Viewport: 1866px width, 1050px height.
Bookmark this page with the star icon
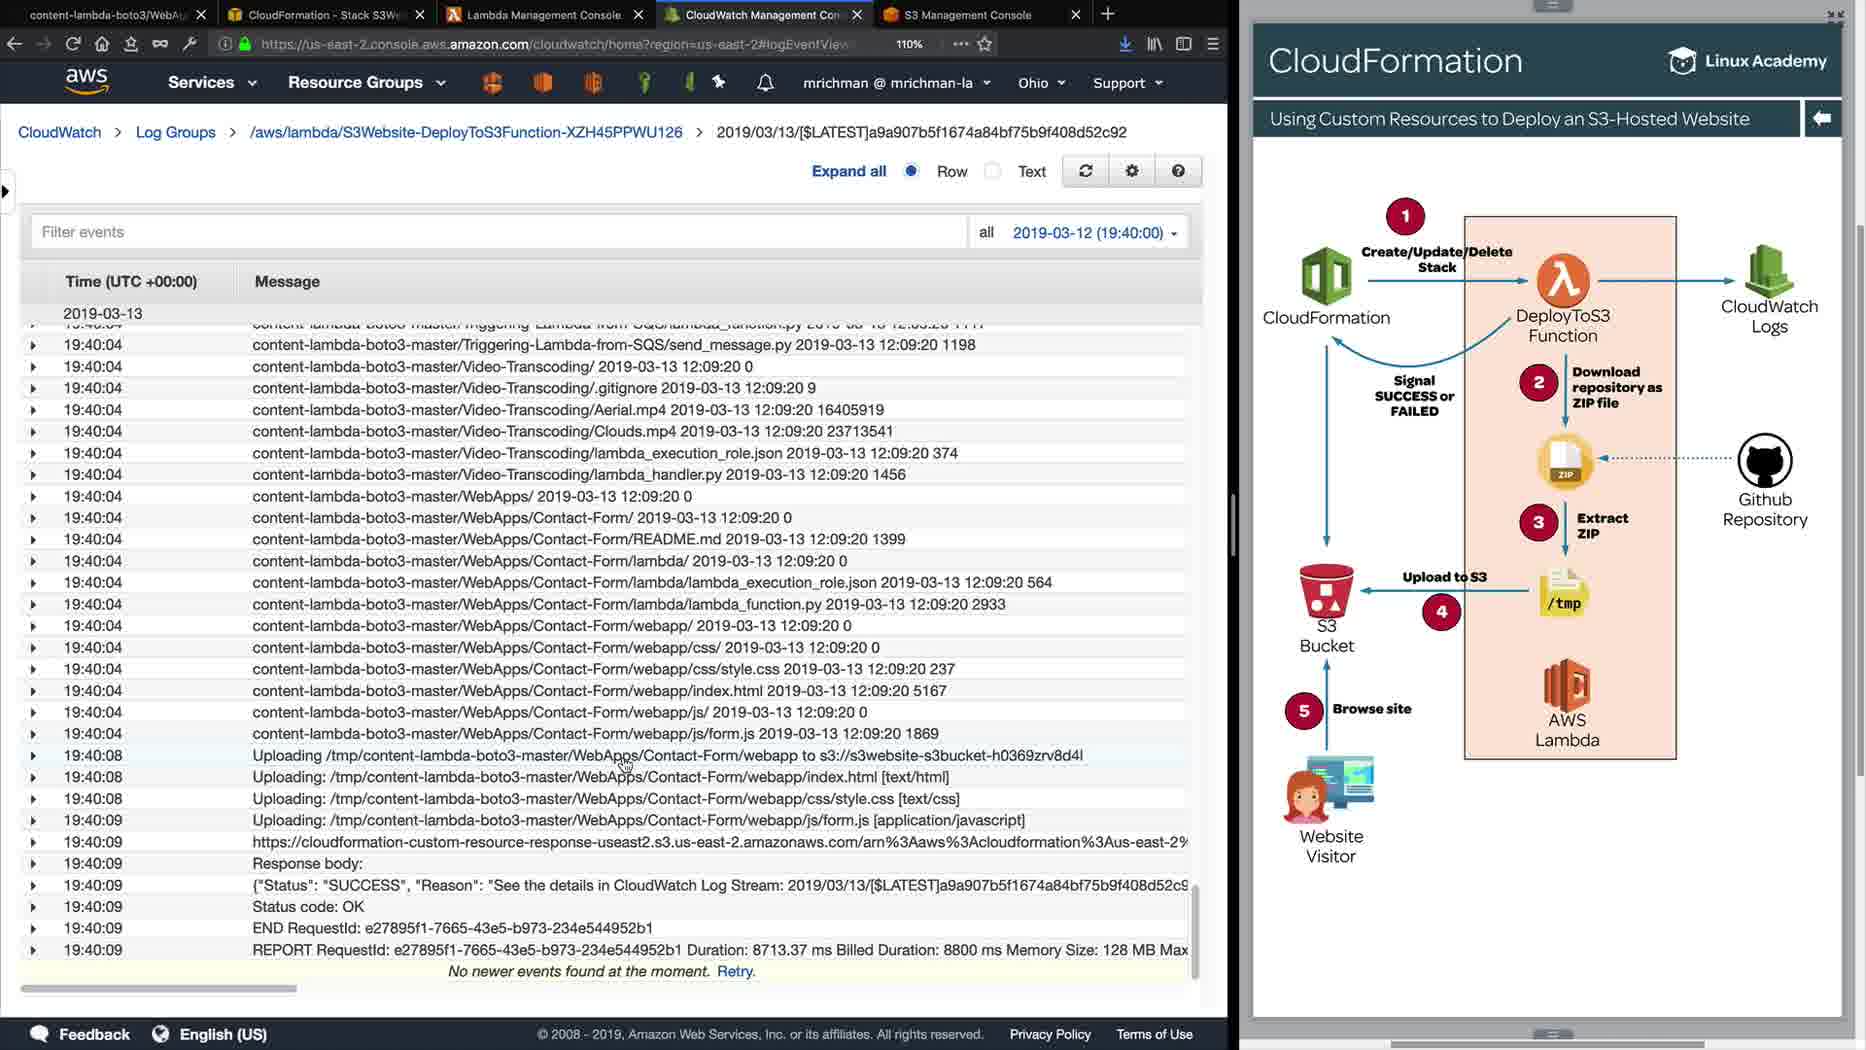(x=985, y=44)
